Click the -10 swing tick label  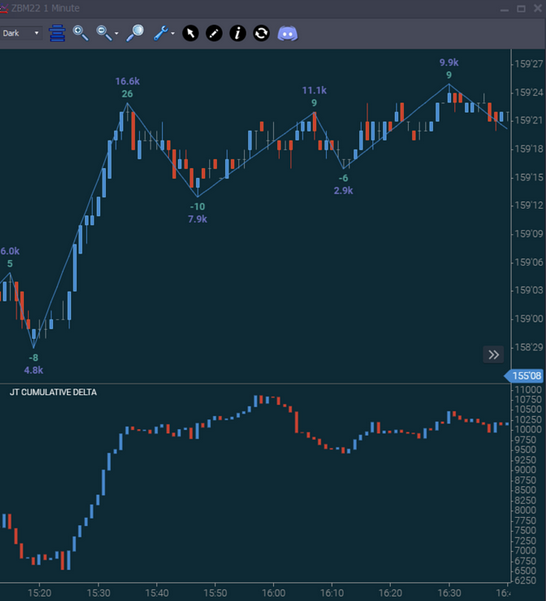coord(197,207)
